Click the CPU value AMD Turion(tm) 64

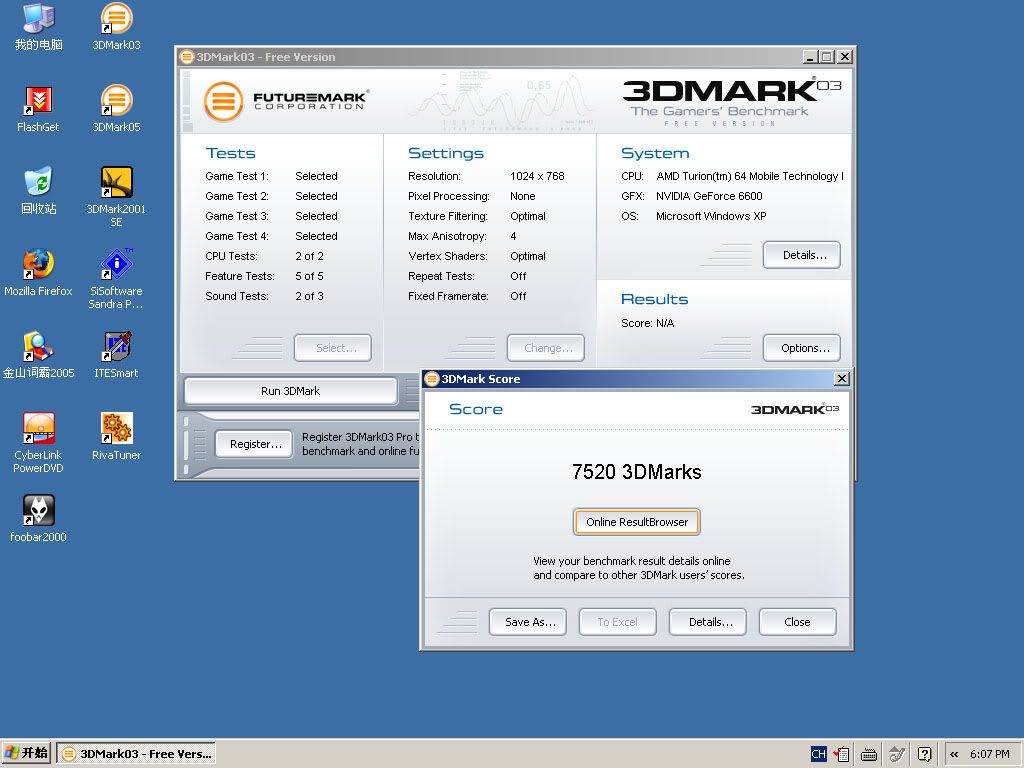750,176
